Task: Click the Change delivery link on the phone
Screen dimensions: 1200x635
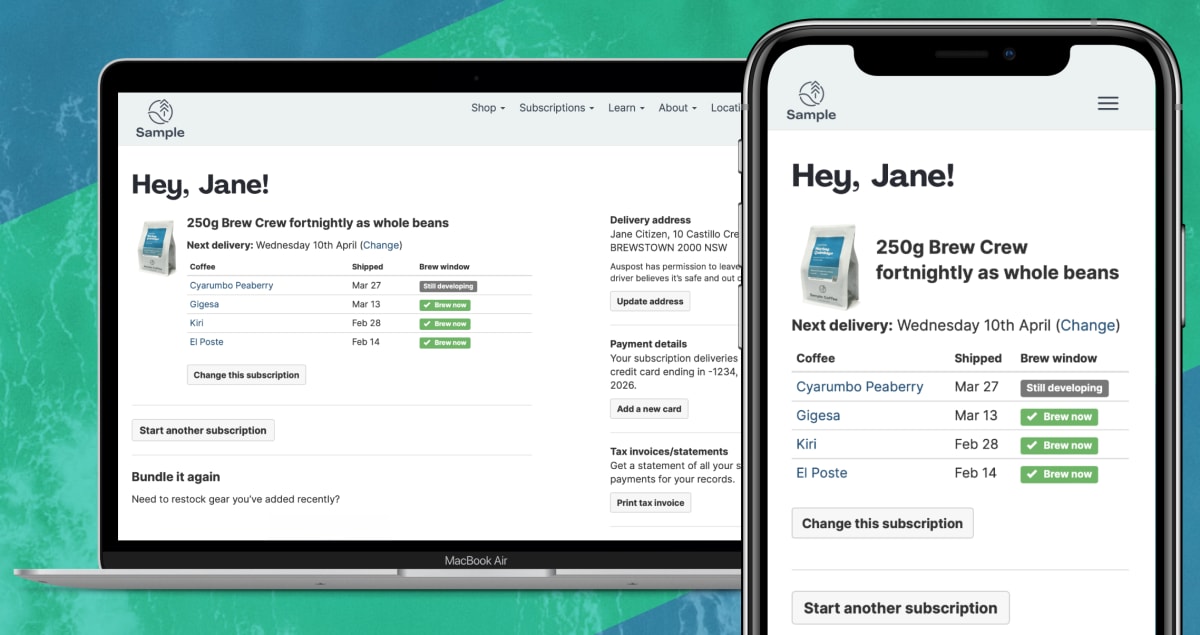Action: tap(1088, 325)
